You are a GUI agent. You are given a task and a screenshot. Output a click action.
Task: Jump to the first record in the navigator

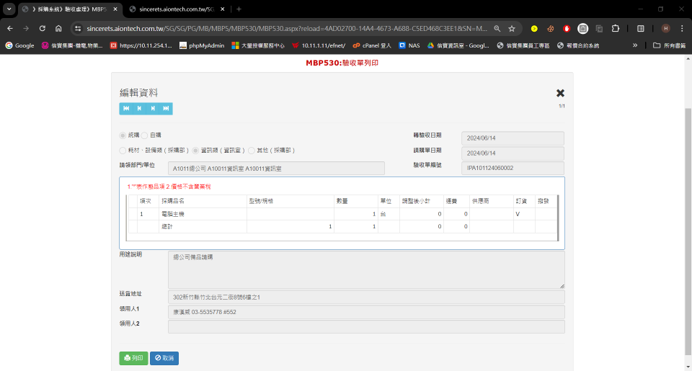tap(126, 109)
